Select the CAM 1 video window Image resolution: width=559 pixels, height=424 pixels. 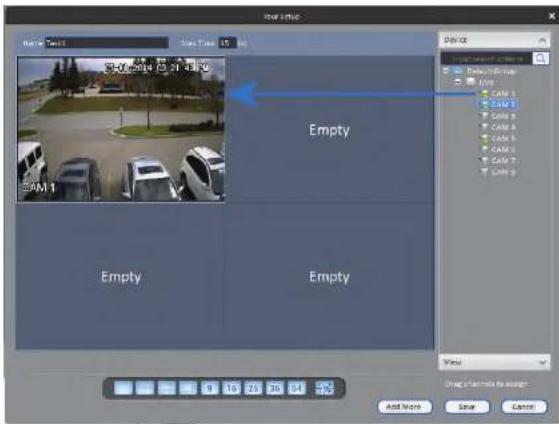[x=121, y=129]
